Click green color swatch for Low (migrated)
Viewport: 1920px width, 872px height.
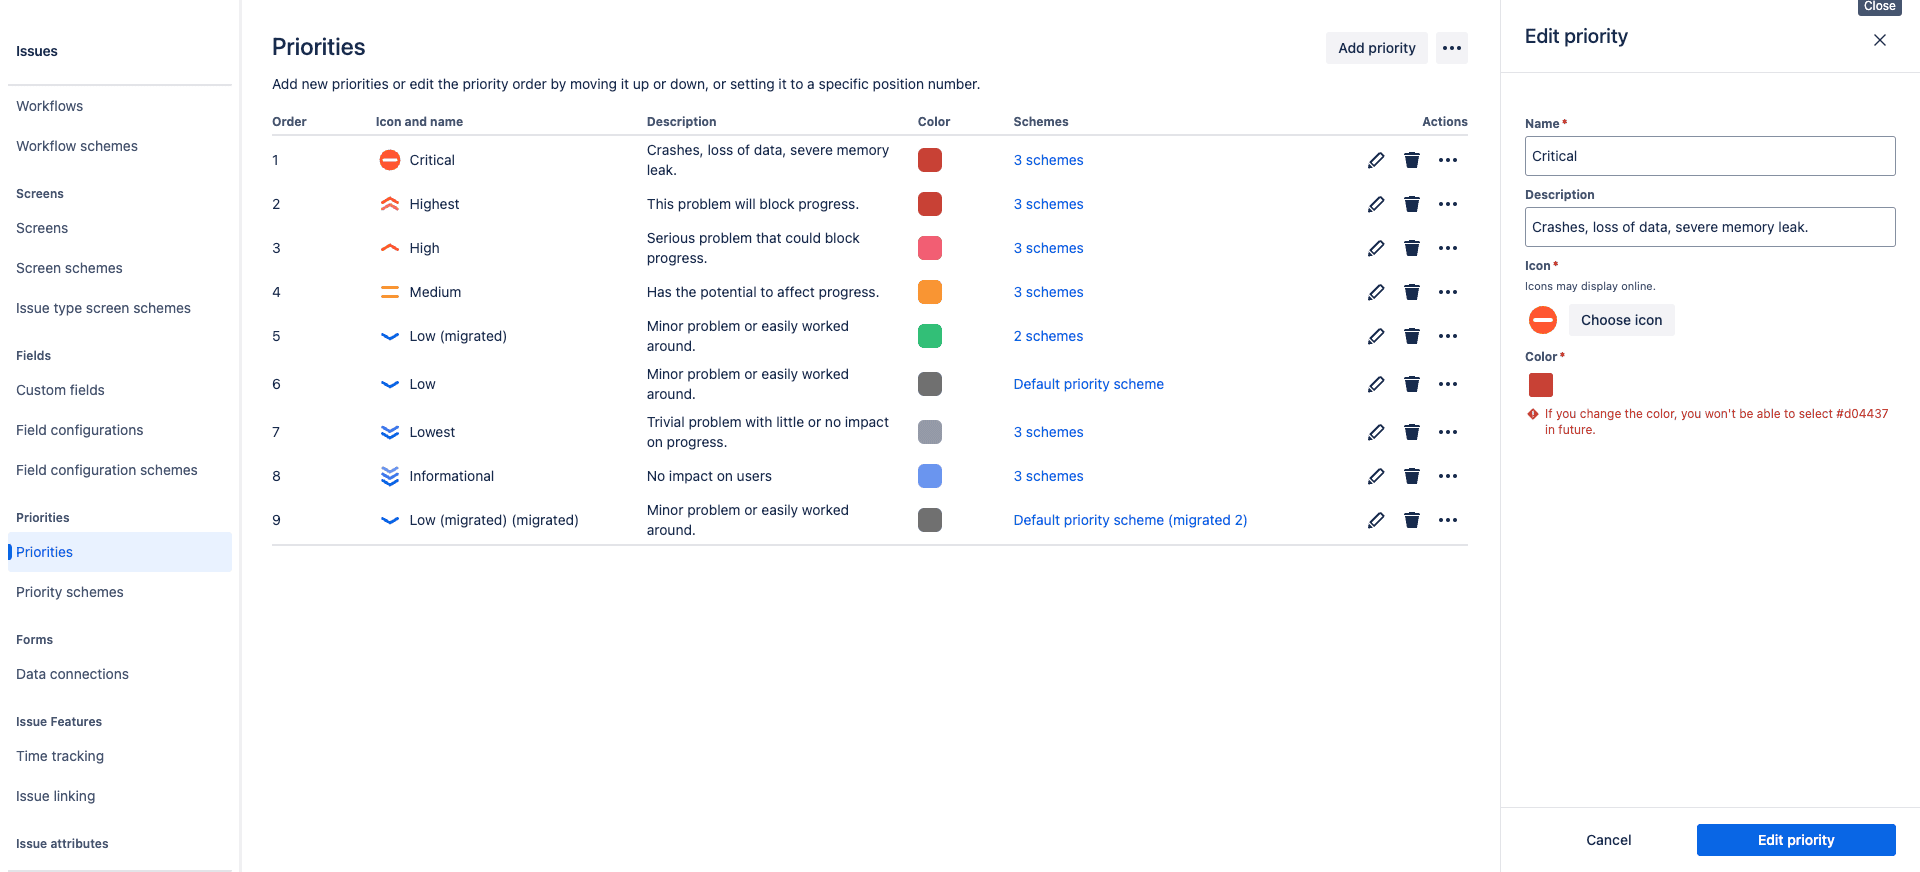(x=930, y=336)
